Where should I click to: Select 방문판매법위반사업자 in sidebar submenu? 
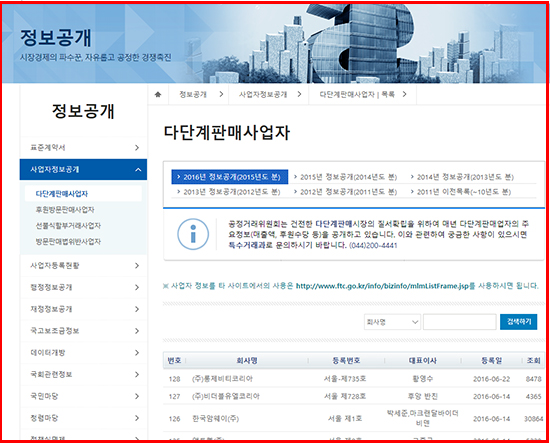coord(68,242)
